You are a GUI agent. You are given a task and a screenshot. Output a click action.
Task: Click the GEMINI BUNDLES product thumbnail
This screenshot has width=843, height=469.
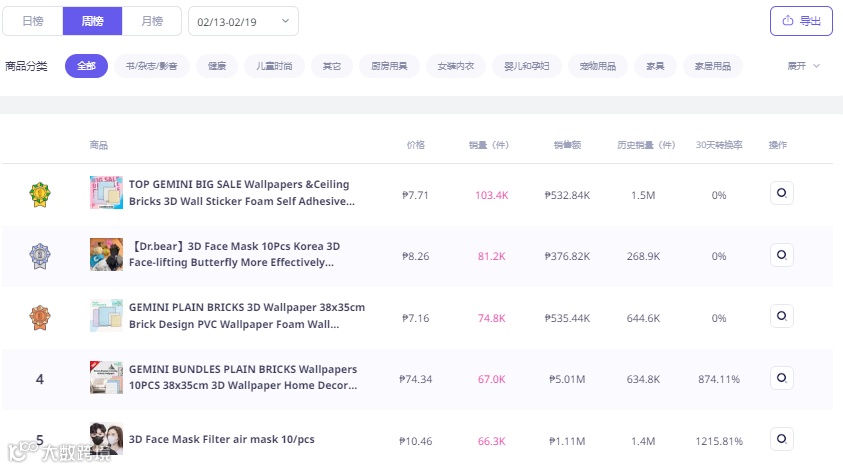click(x=106, y=378)
